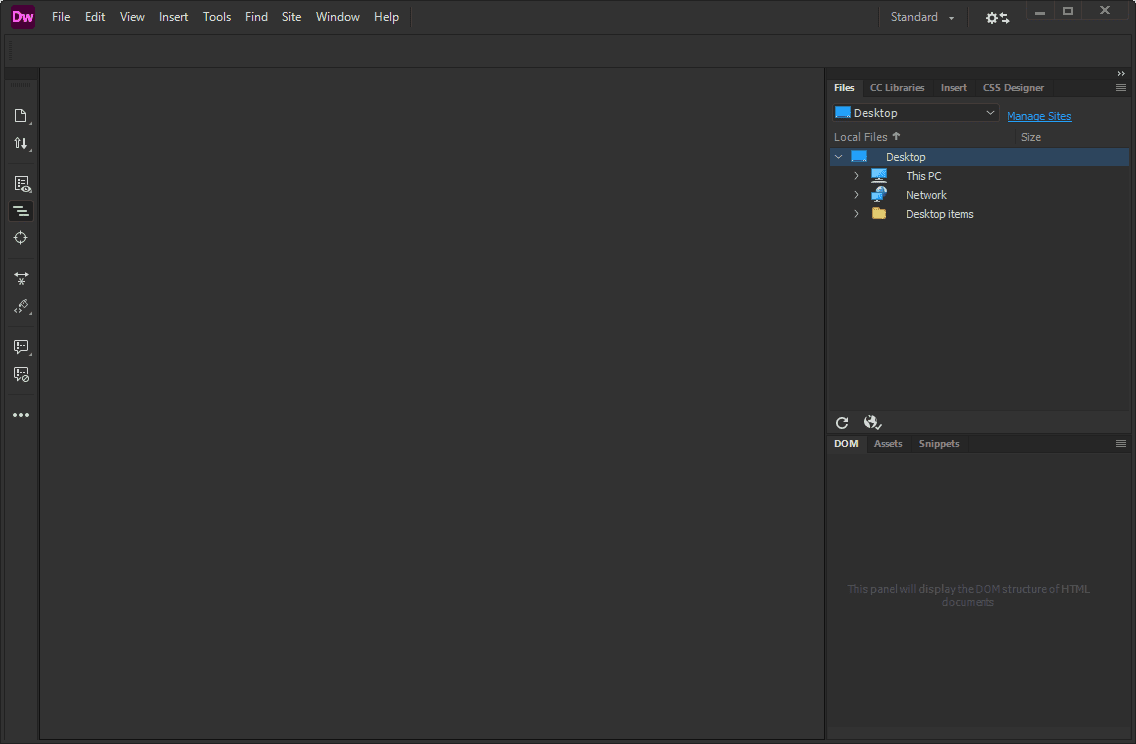The image size is (1136, 744).
Task: Select the This PC tree item
Action: pyautogui.click(x=923, y=176)
